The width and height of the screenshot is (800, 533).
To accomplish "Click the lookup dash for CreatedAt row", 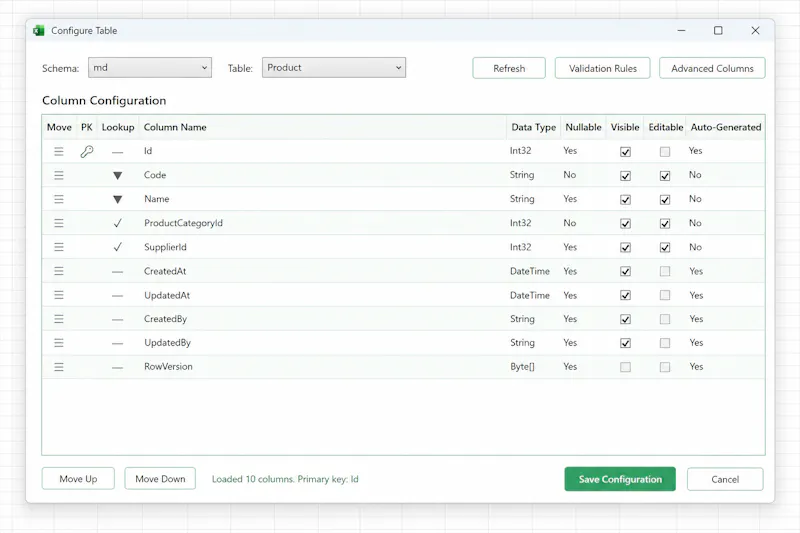I will point(117,272).
